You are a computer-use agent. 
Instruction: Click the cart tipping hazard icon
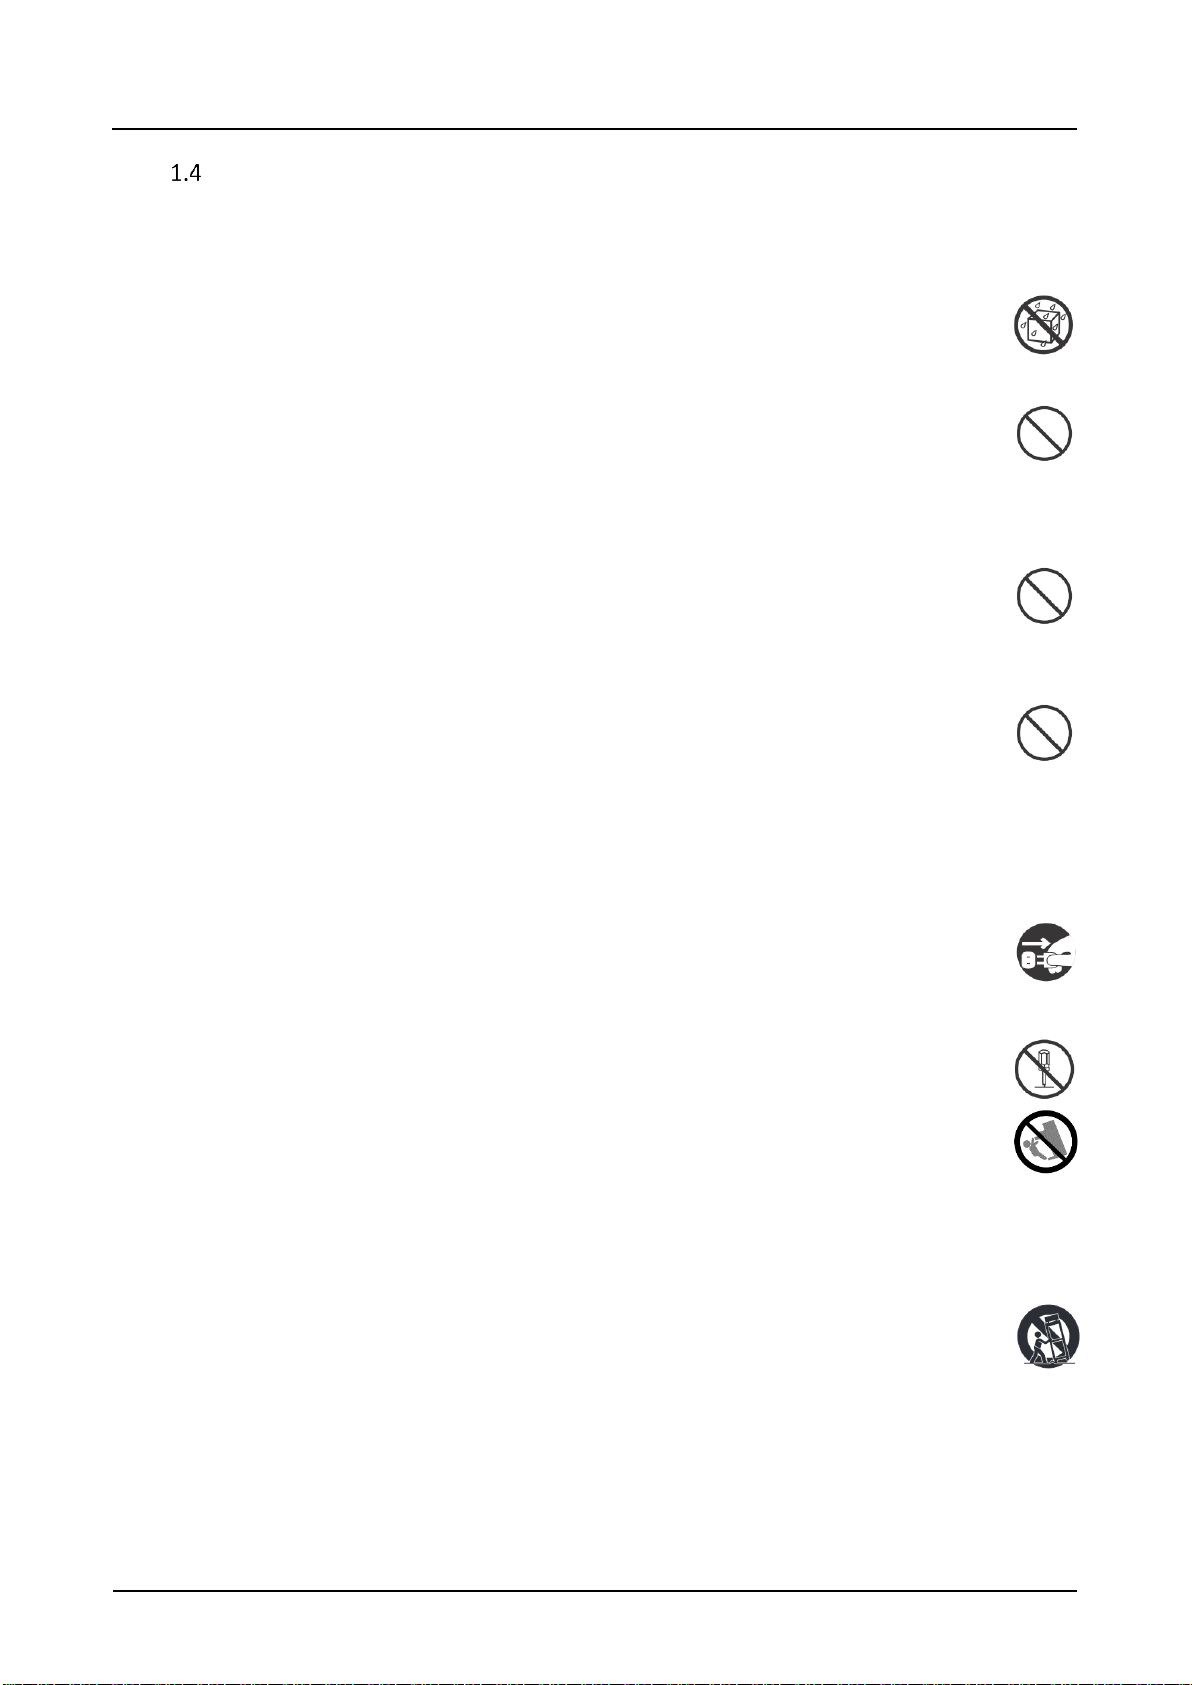(x=1049, y=1336)
